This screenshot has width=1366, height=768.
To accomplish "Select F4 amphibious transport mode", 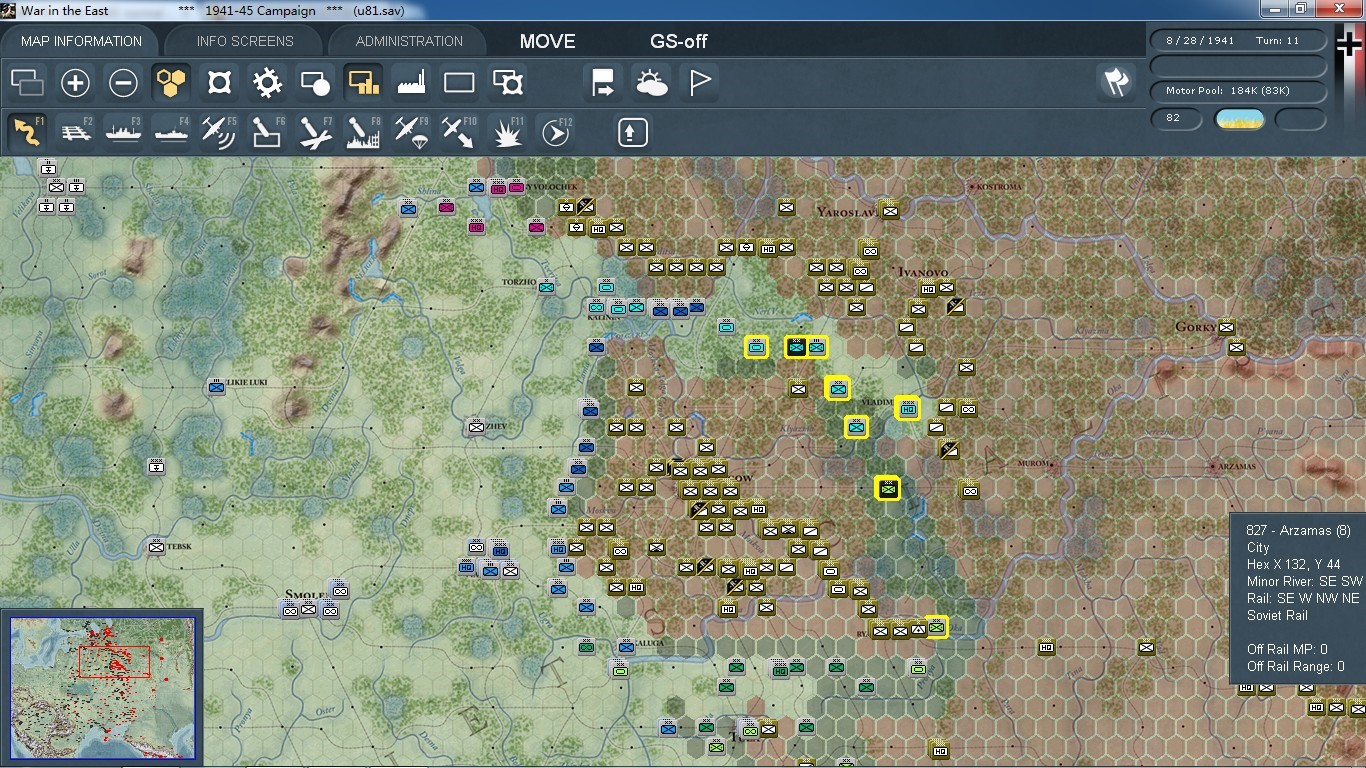I will (171, 131).
